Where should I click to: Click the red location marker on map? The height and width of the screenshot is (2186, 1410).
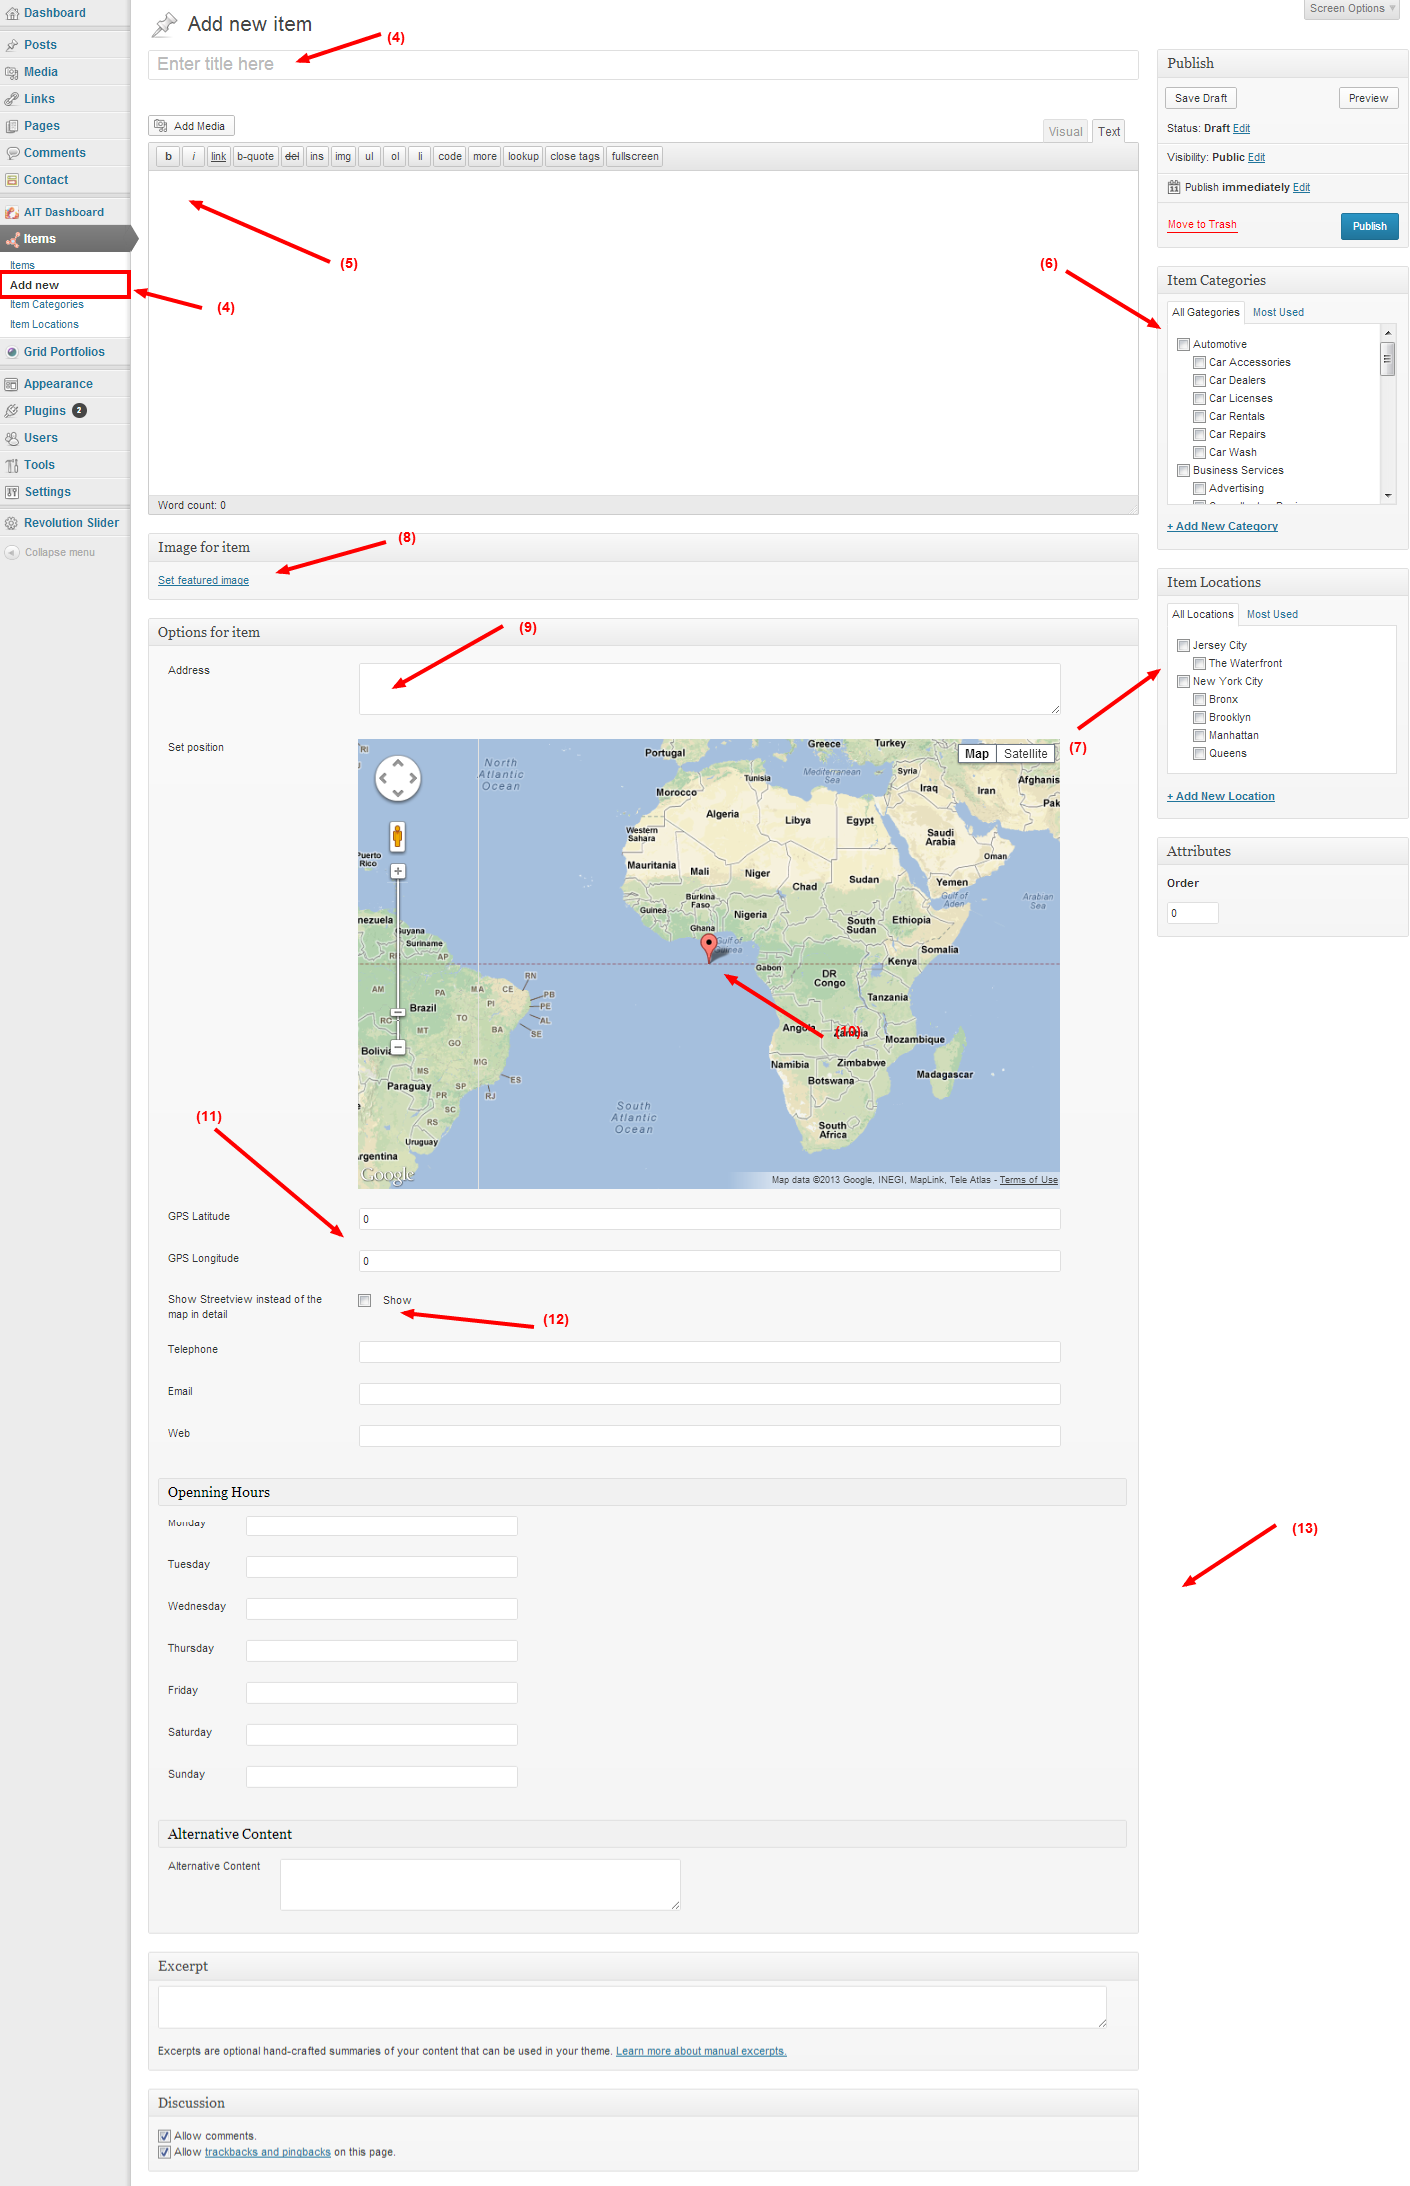point(709,945)
